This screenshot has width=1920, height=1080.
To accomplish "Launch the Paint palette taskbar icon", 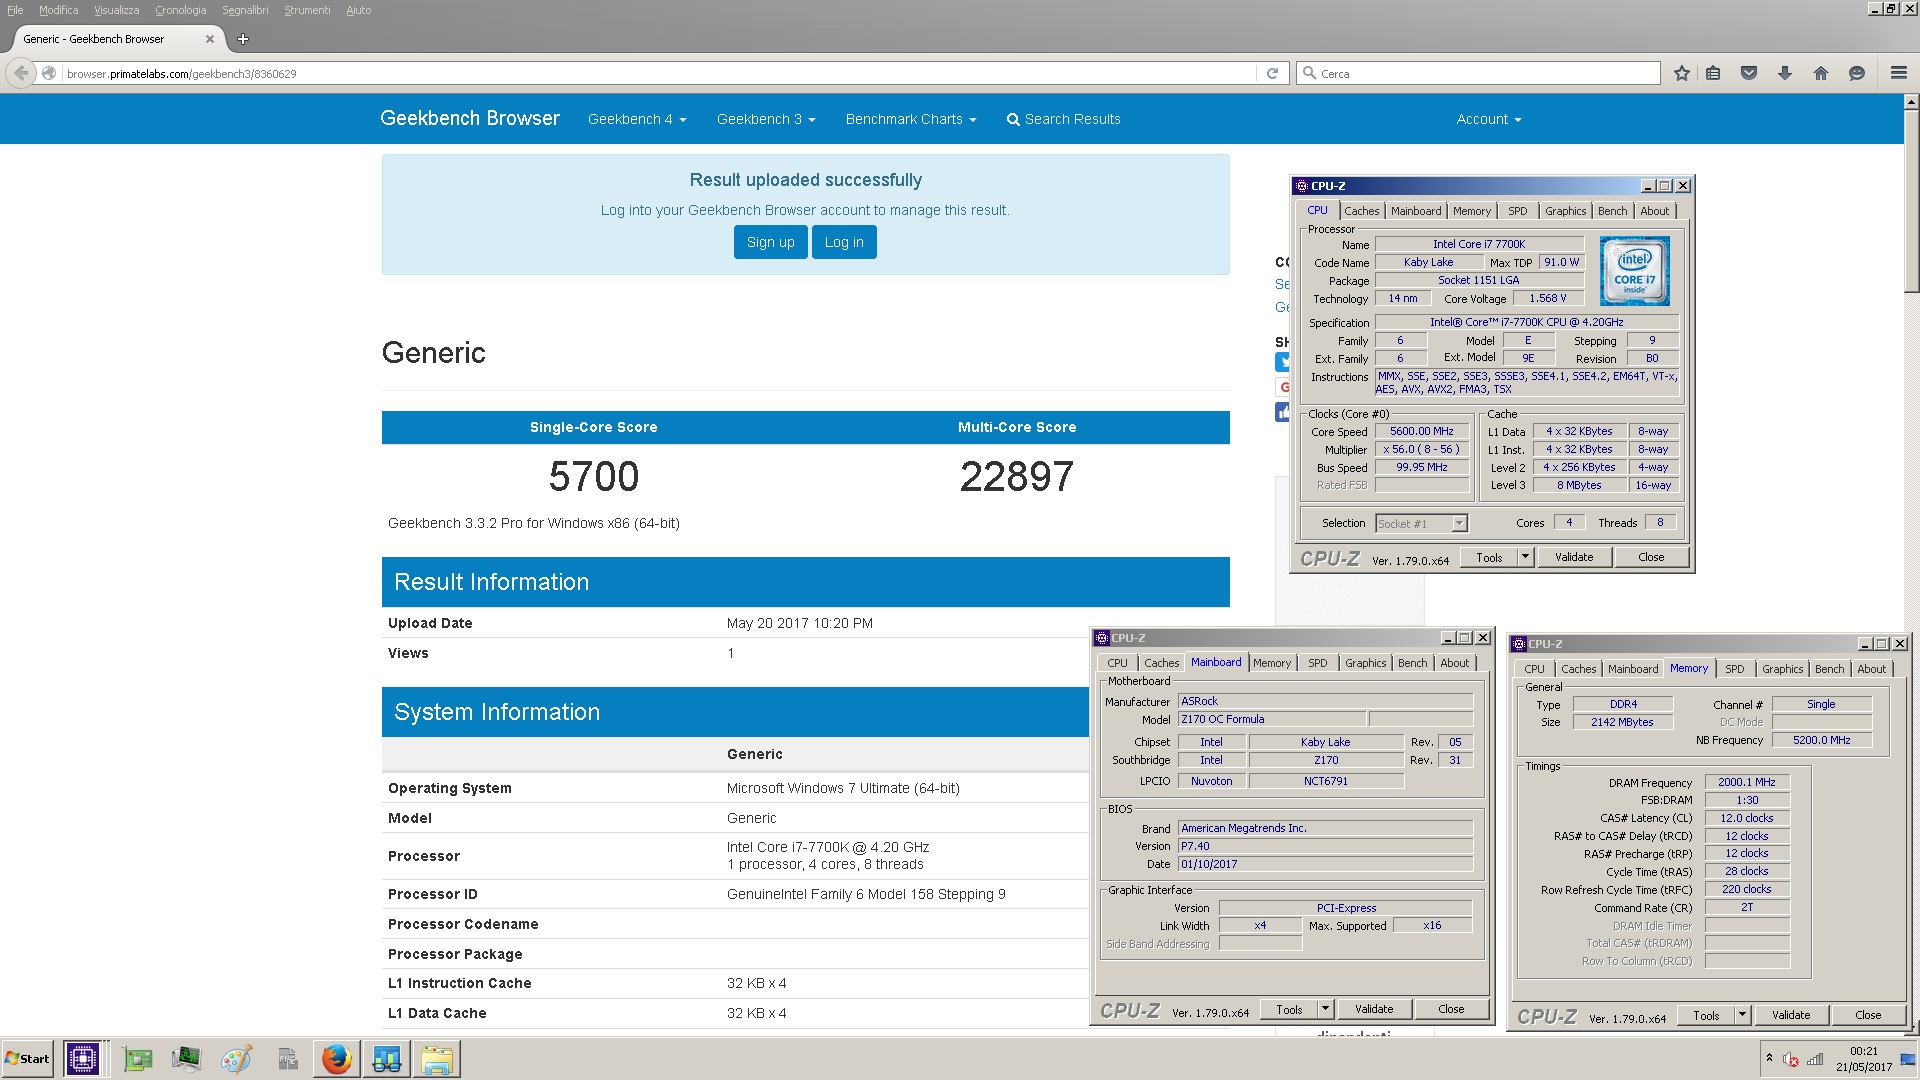I will [236, 1059].
